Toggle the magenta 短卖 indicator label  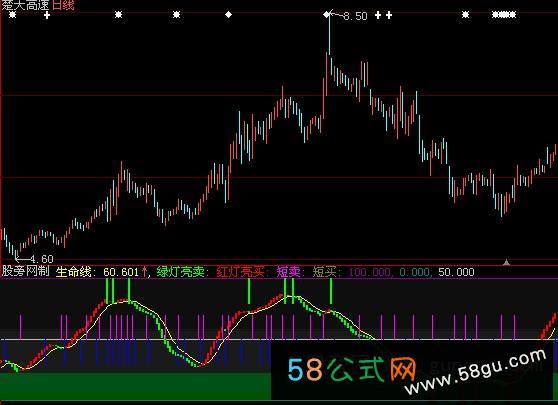(288, 272)
